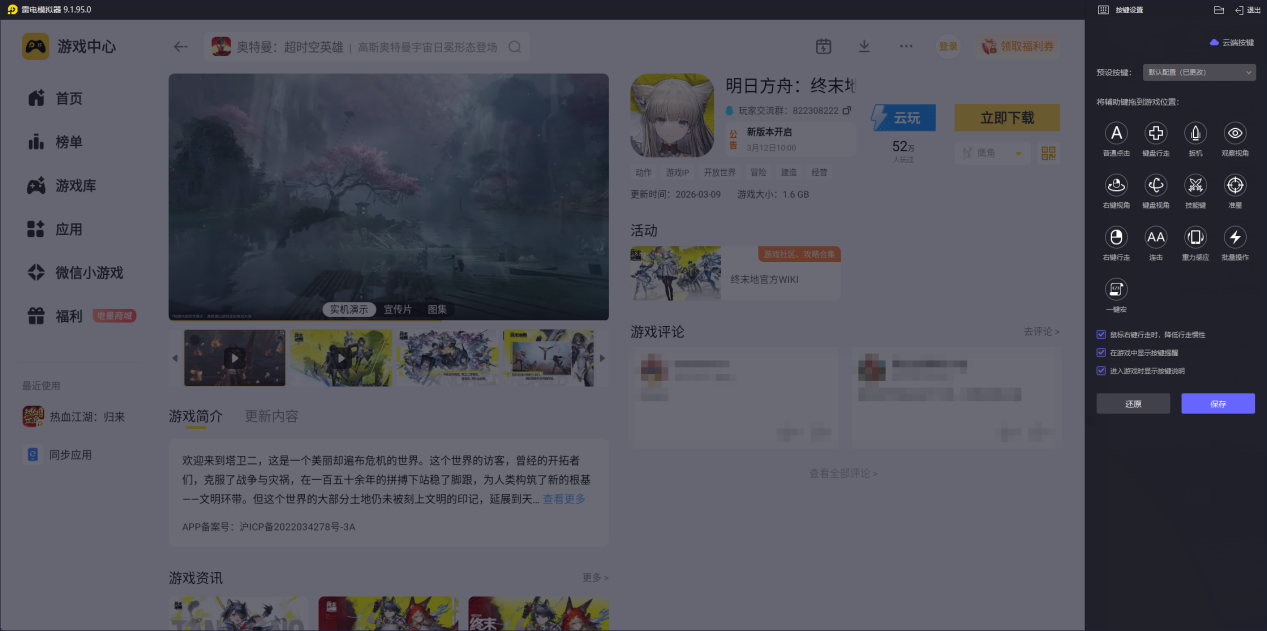Click the search magnifier icon
The height and width of the screenshot is (631, 1267).
[515, 47]
